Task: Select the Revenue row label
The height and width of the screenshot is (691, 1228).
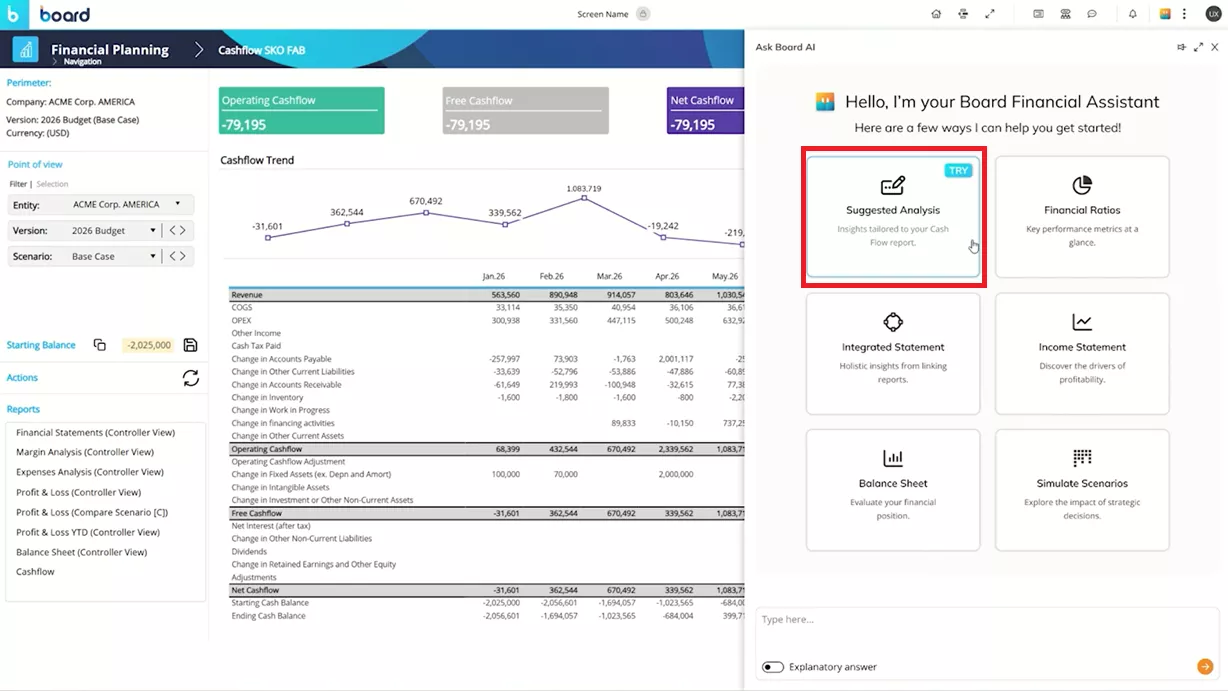Action: coord(247,295)
